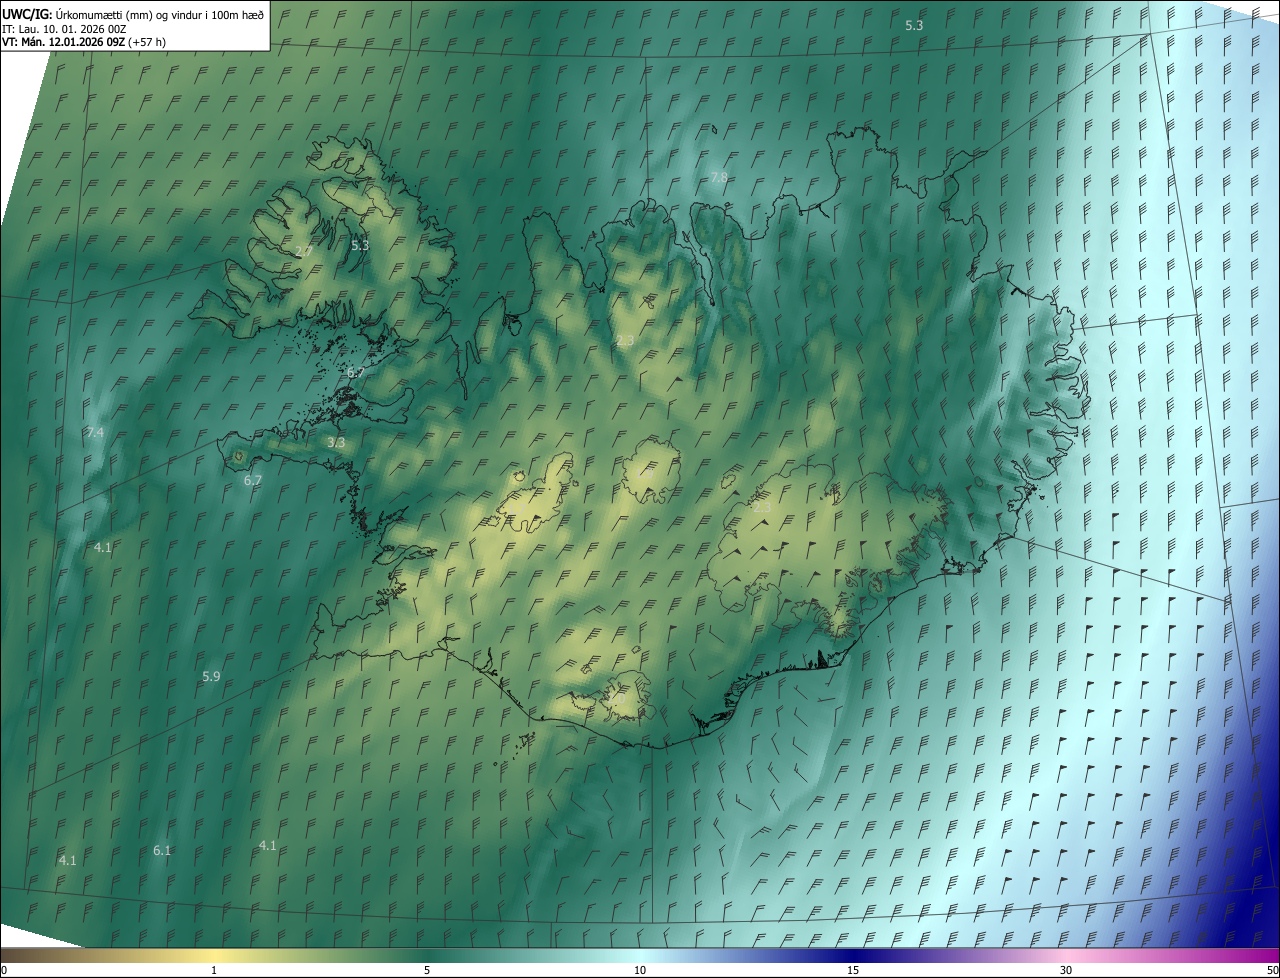1280x978 pixels.
Task: Click the color scale tick label 0
Action: coord(4,970)
